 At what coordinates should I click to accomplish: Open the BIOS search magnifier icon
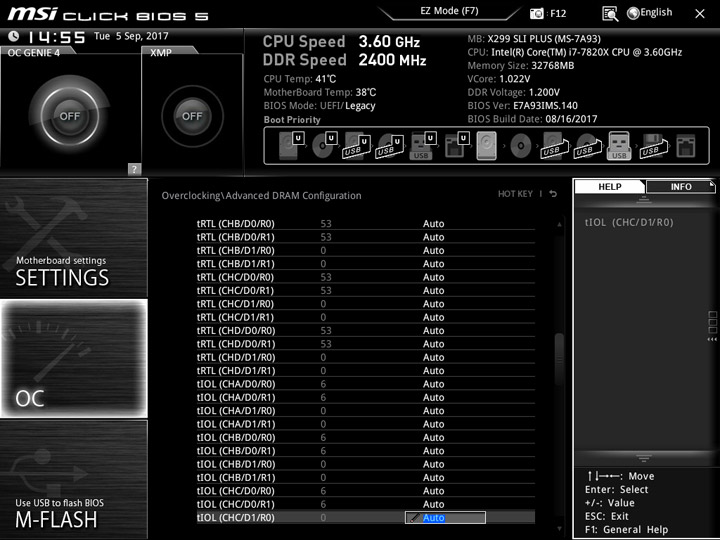click(610, 14)
